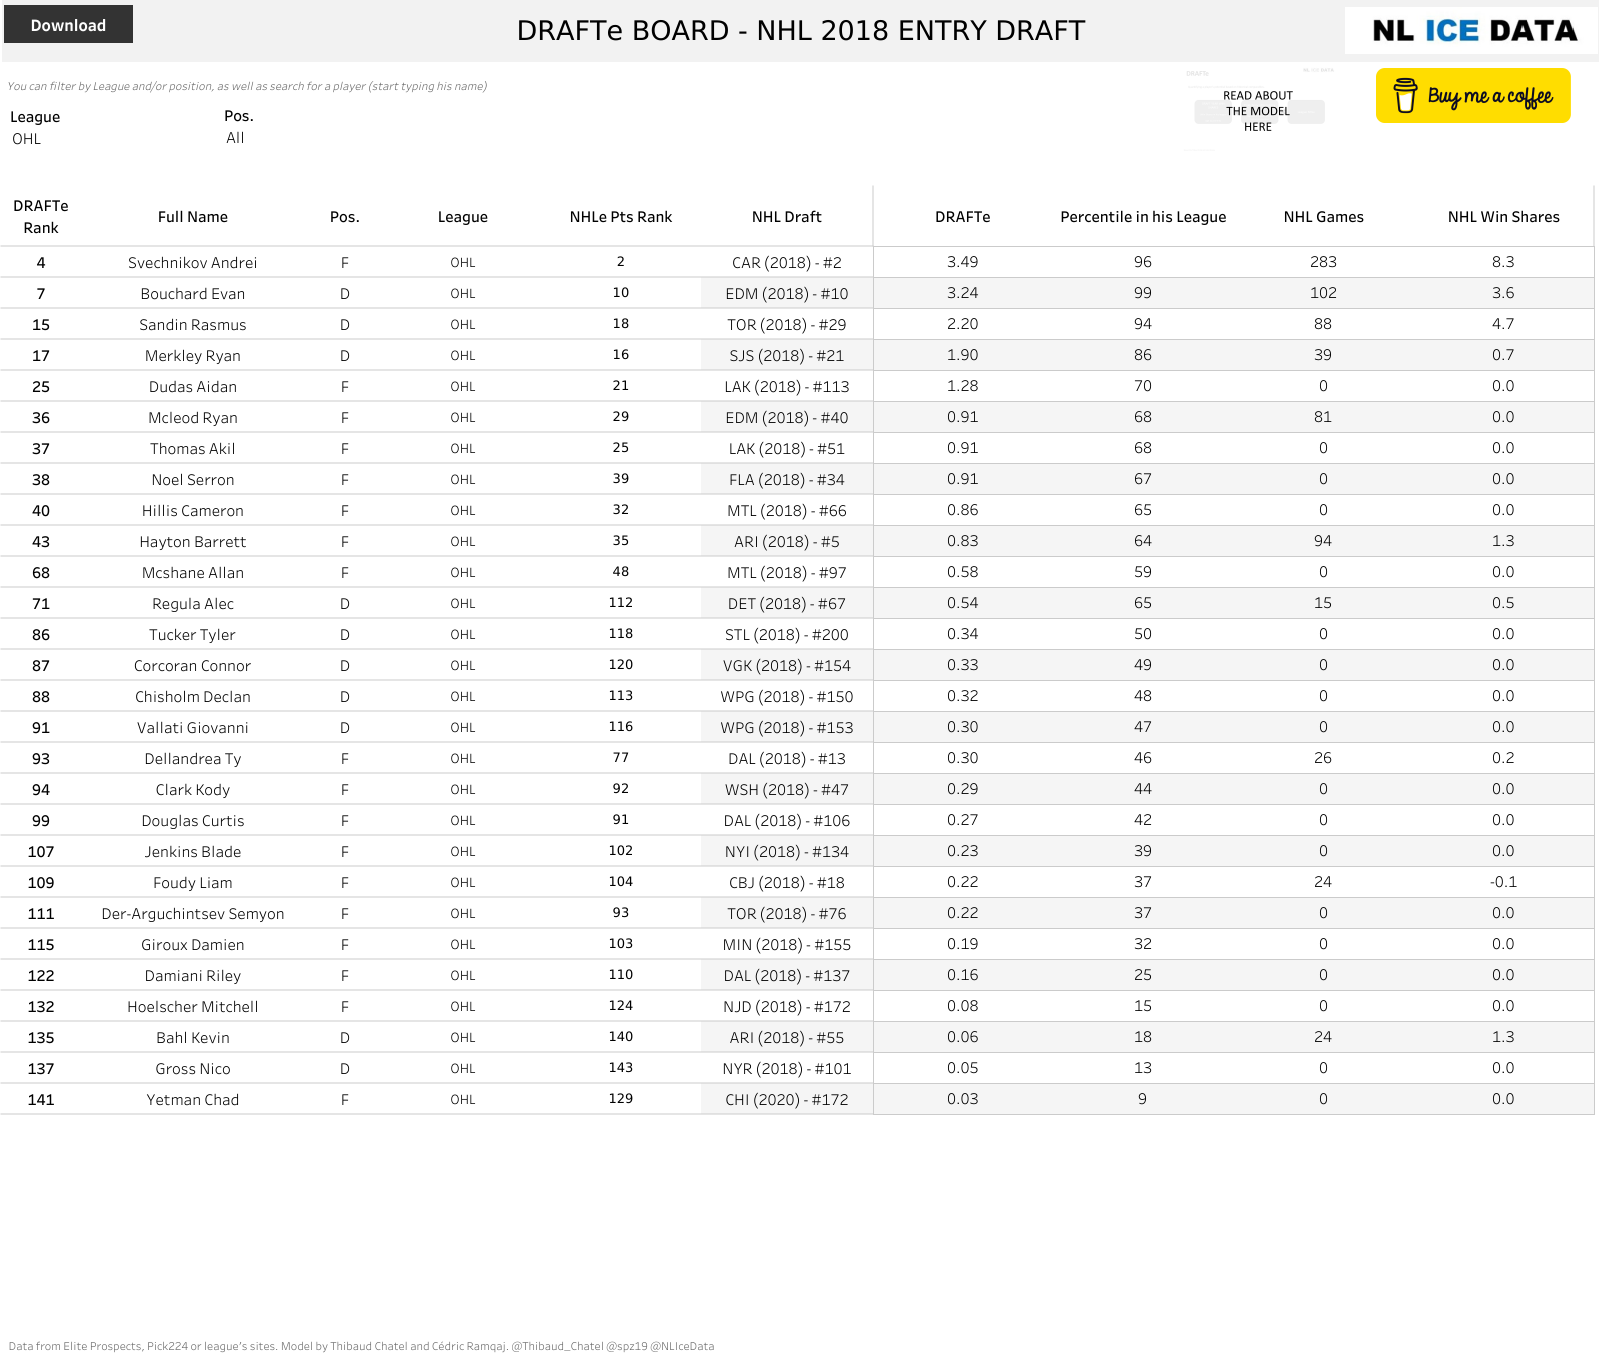Select player Vallati Giovanni
Image resolution: width=1599 pixels, height=1365 pixels.
tap(193, 728)
